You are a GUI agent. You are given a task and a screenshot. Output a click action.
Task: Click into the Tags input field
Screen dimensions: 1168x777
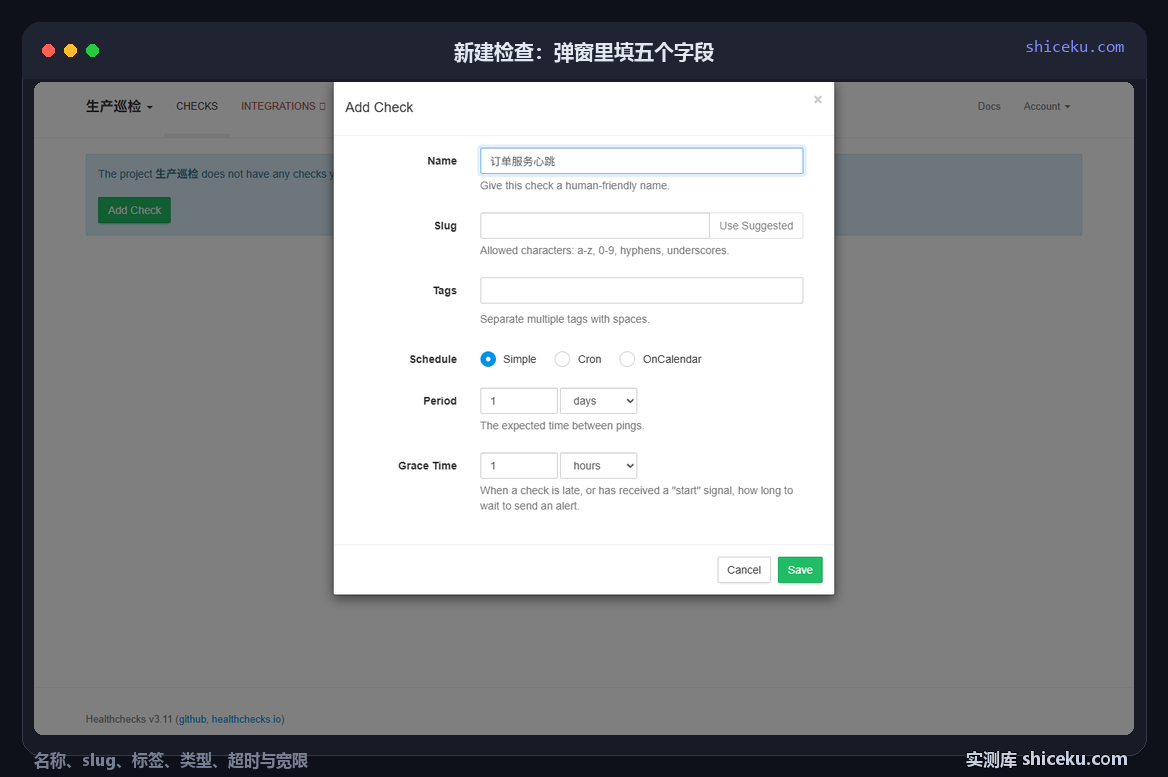coord(641,291)
